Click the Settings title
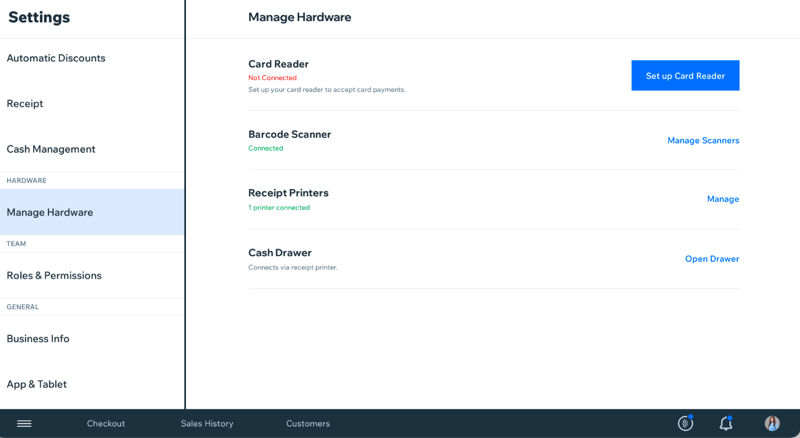This screenshot has width=800, height=438. (x=39, y=17)
